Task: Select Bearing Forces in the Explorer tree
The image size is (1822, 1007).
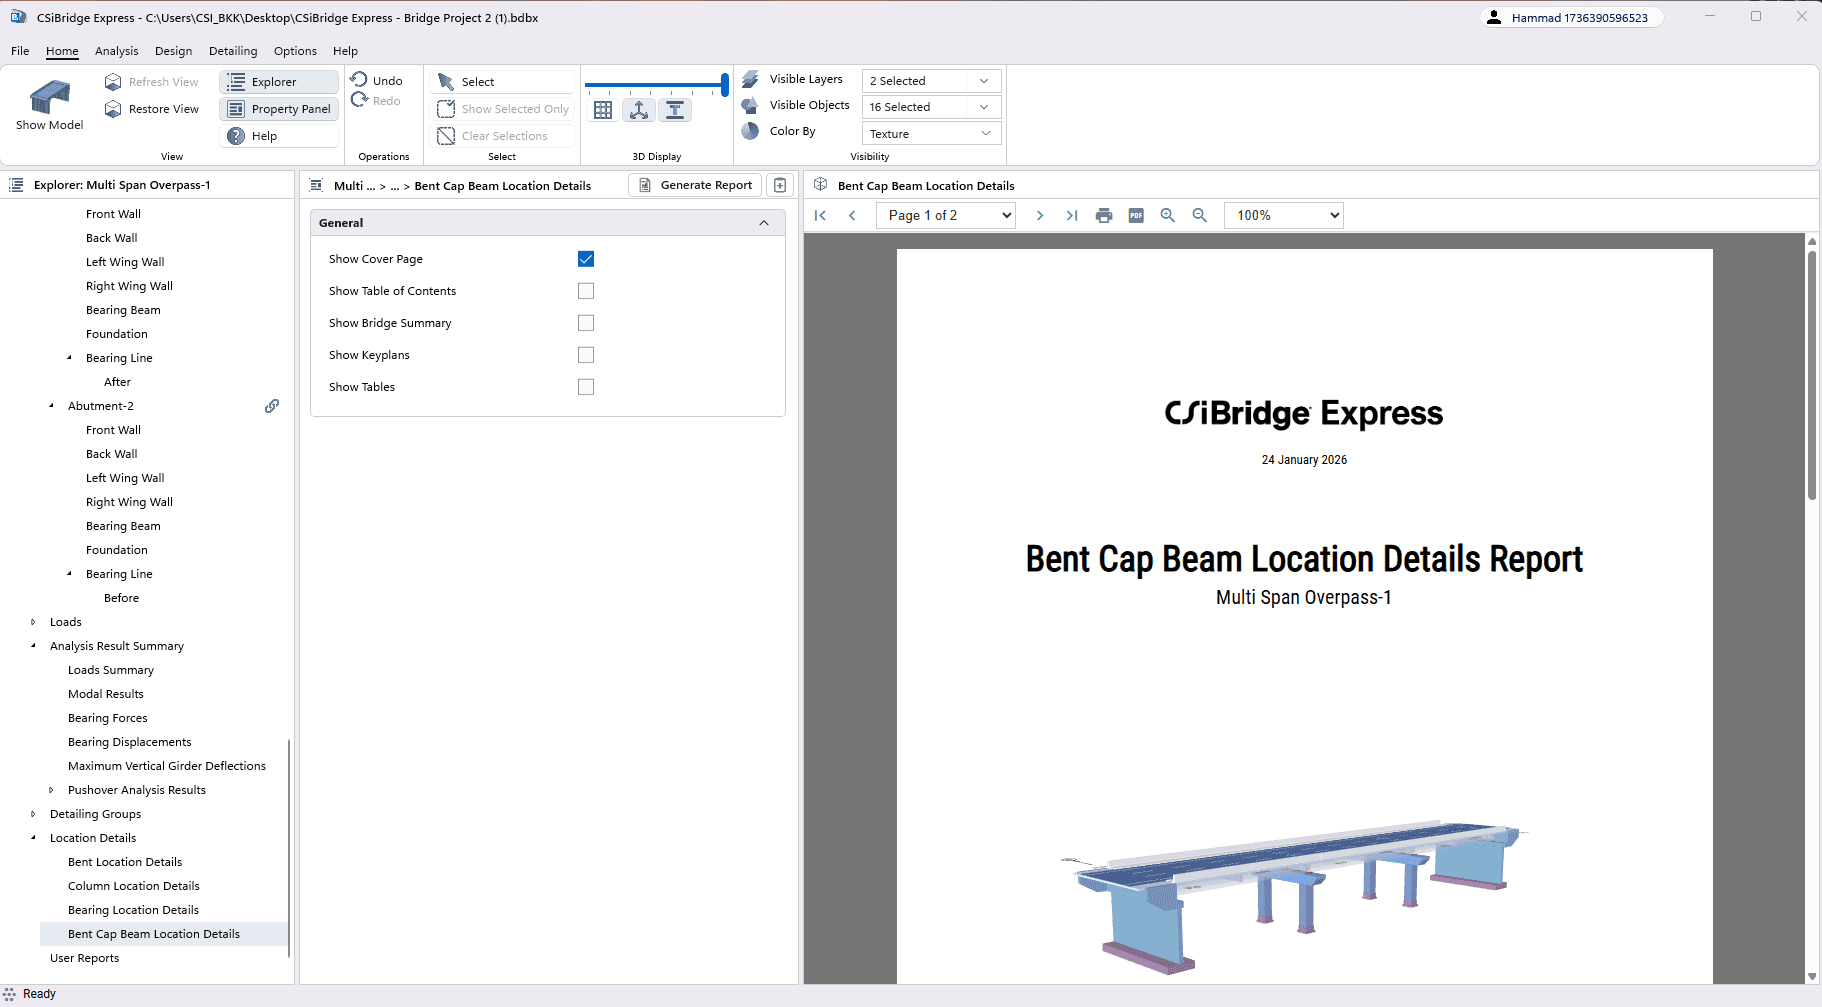Action: [107, 717]
